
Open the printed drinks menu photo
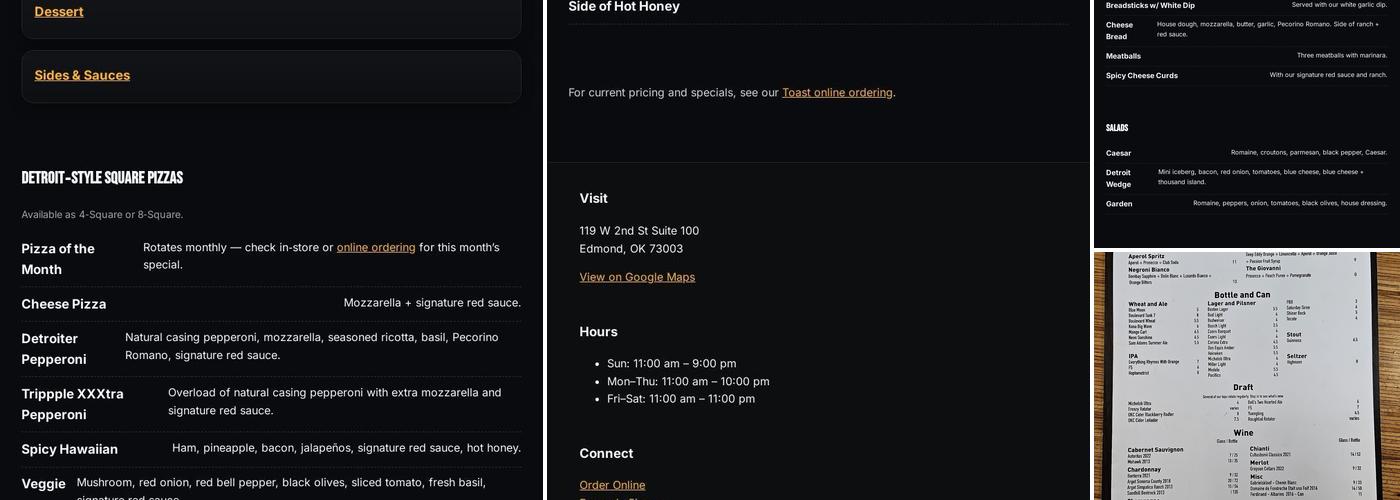click(1246, 376)
